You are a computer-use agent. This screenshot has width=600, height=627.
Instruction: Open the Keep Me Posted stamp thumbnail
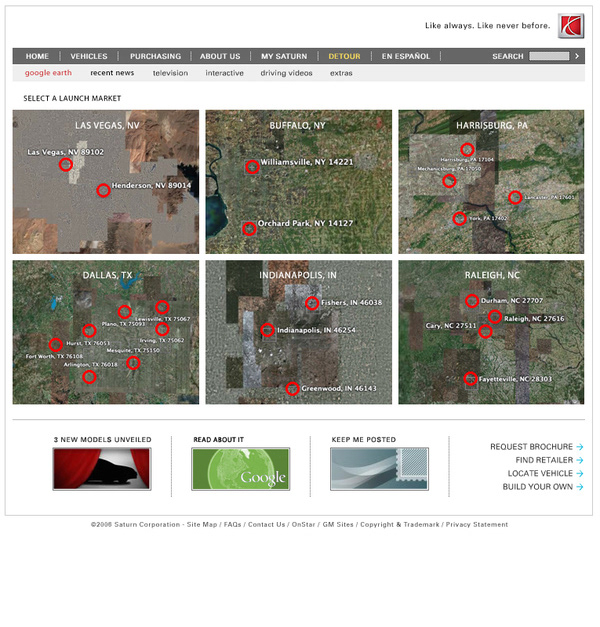click(379, 469)
